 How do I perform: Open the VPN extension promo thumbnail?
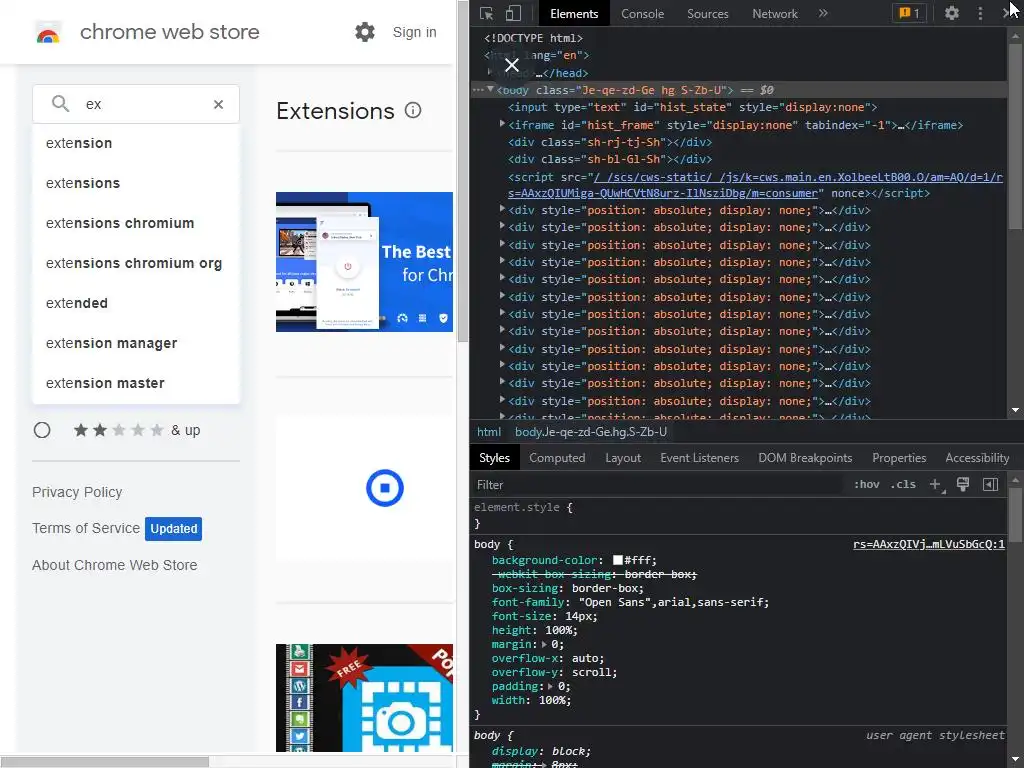(364, 262)
